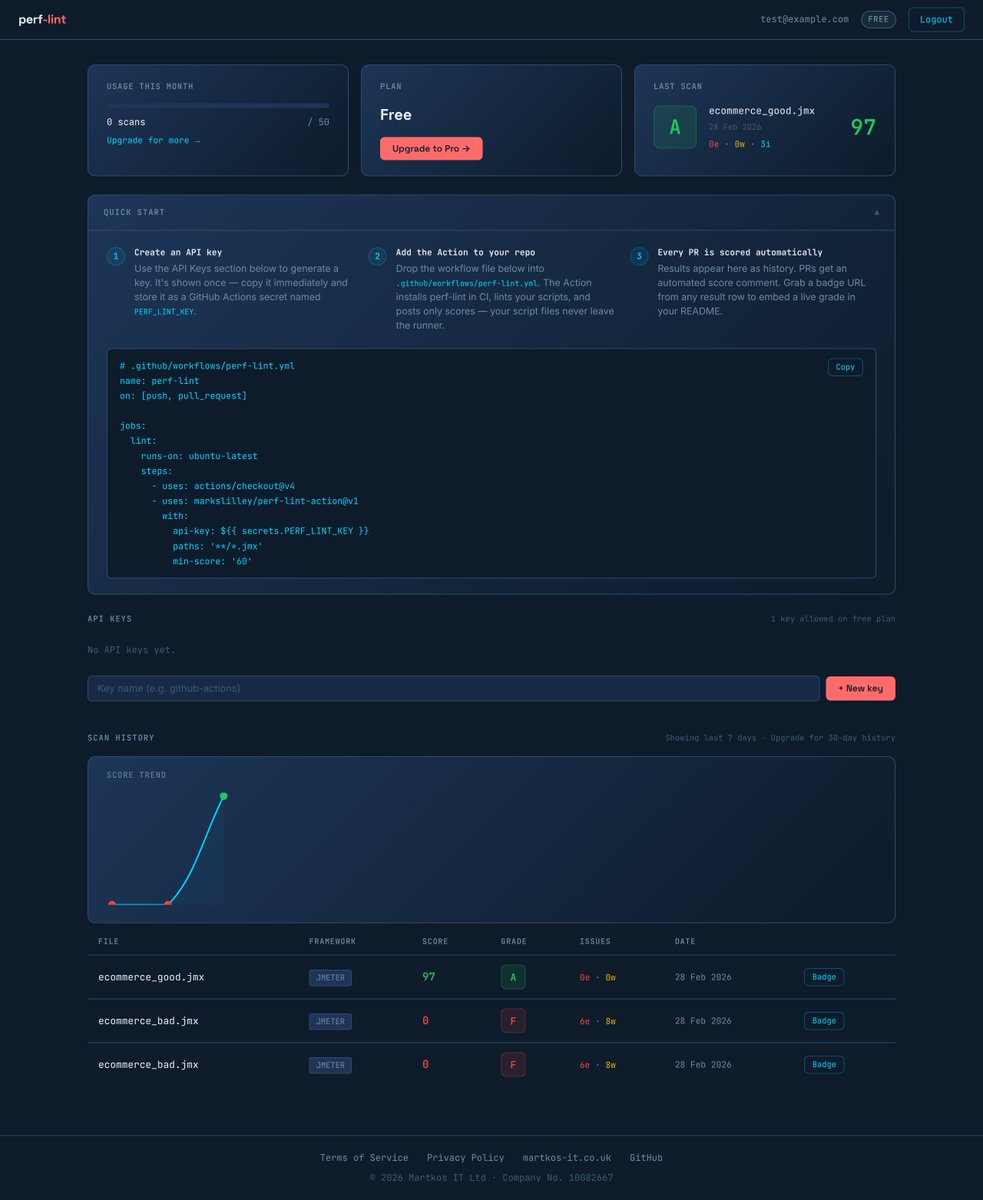Screen dimensions: 983x1200
Task: Click the Framework column header
Action: tap(332, 941)
